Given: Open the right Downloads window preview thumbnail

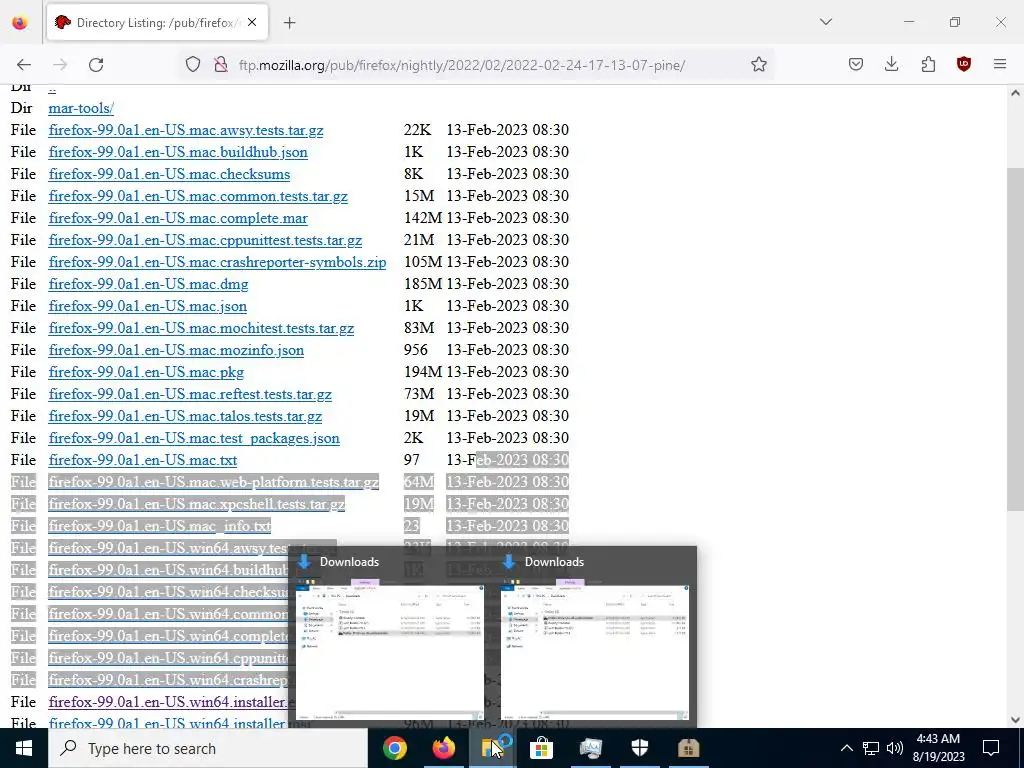Looking at the screenshot, I should [x=594, y=652].
